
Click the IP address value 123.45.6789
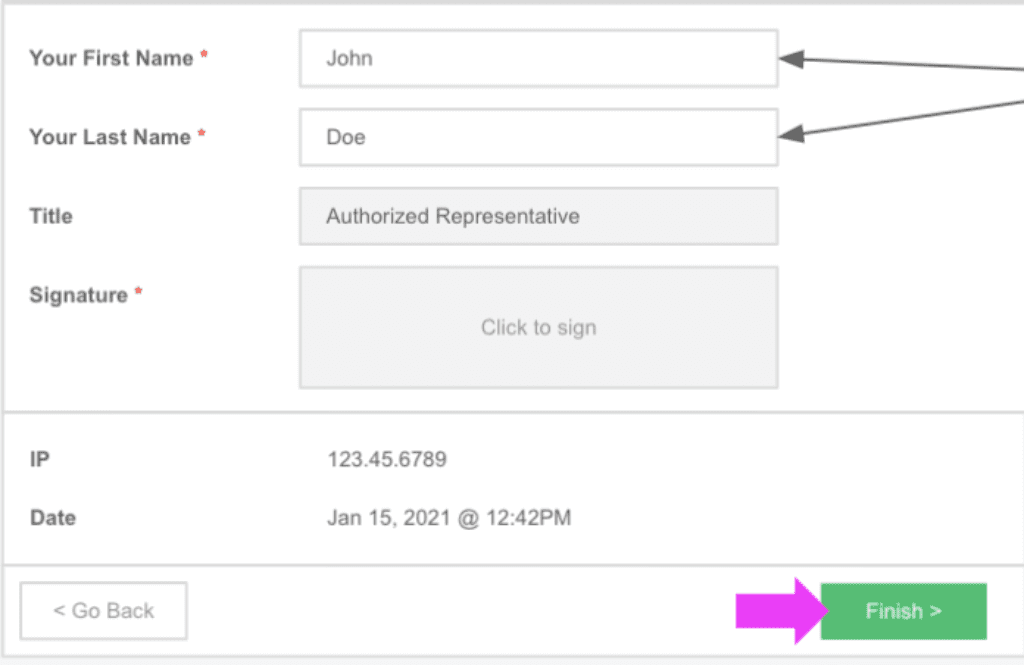pyautogui.click(x=387, y=460)
